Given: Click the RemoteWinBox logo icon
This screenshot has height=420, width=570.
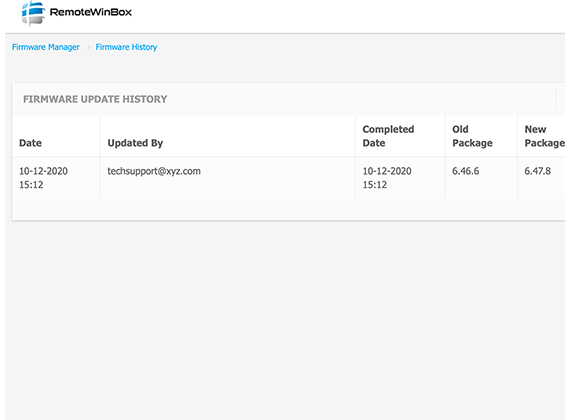Looking at the screenshot, I should [33, 13].
